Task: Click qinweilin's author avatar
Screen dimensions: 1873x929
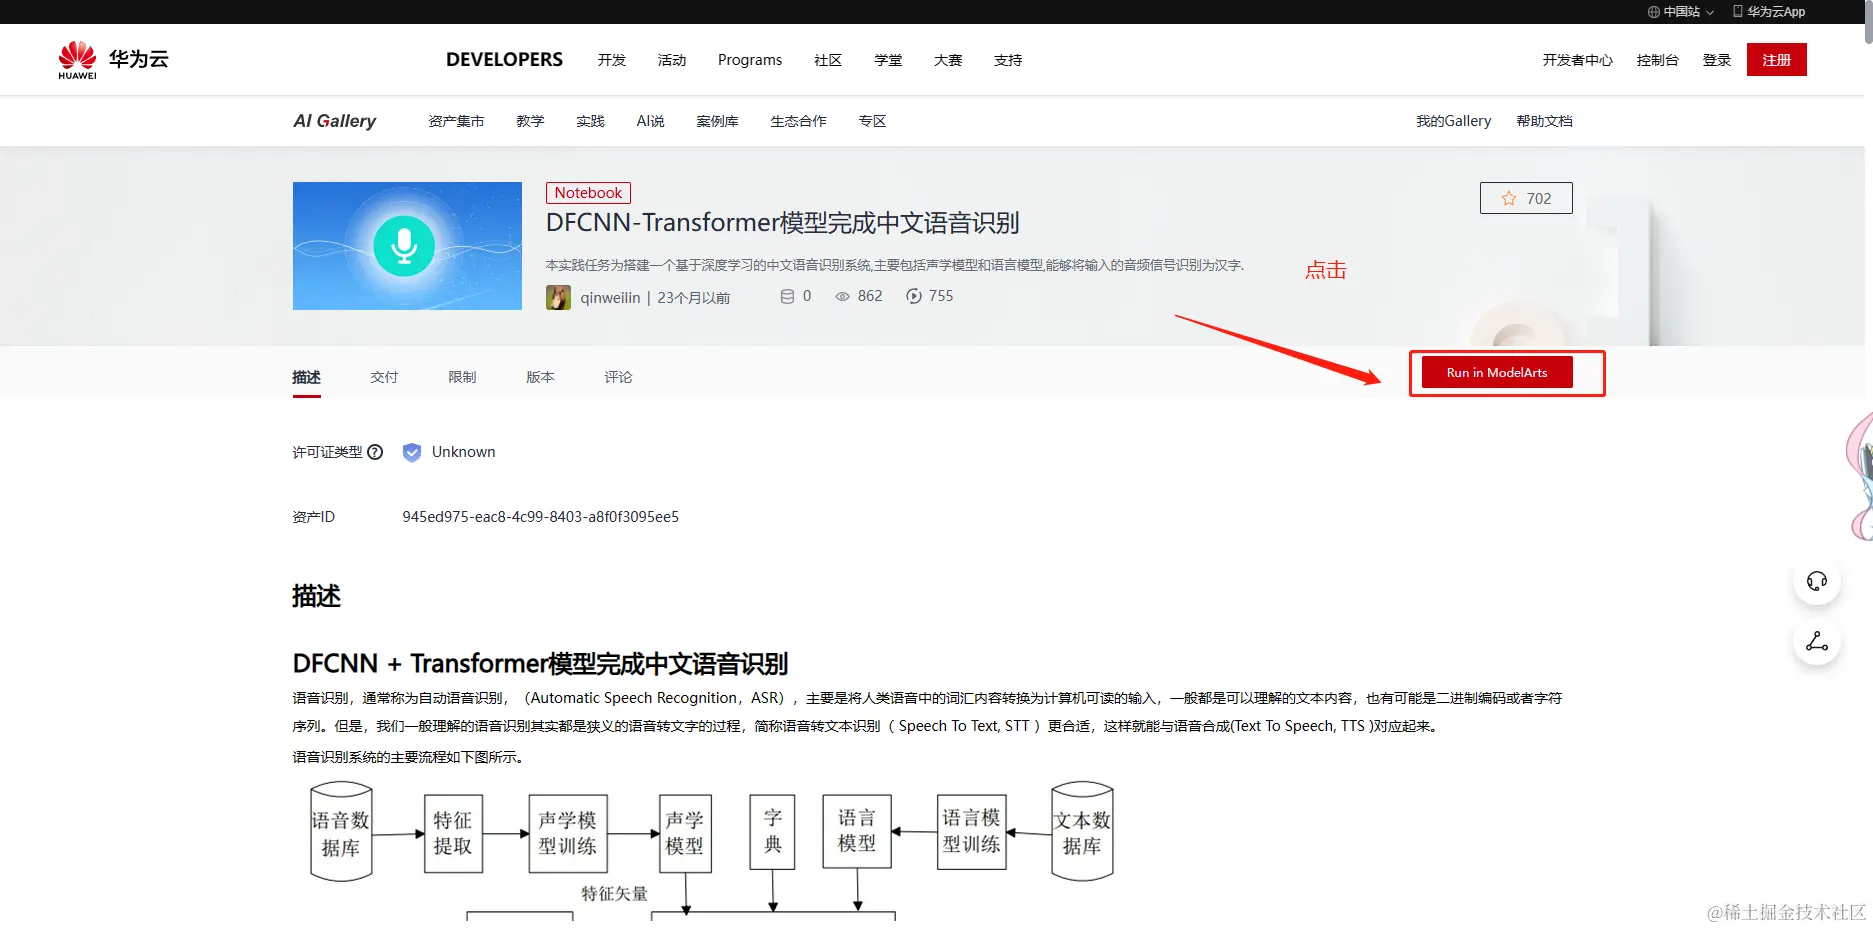Action: pyautogui.click(x=558, y=297)
